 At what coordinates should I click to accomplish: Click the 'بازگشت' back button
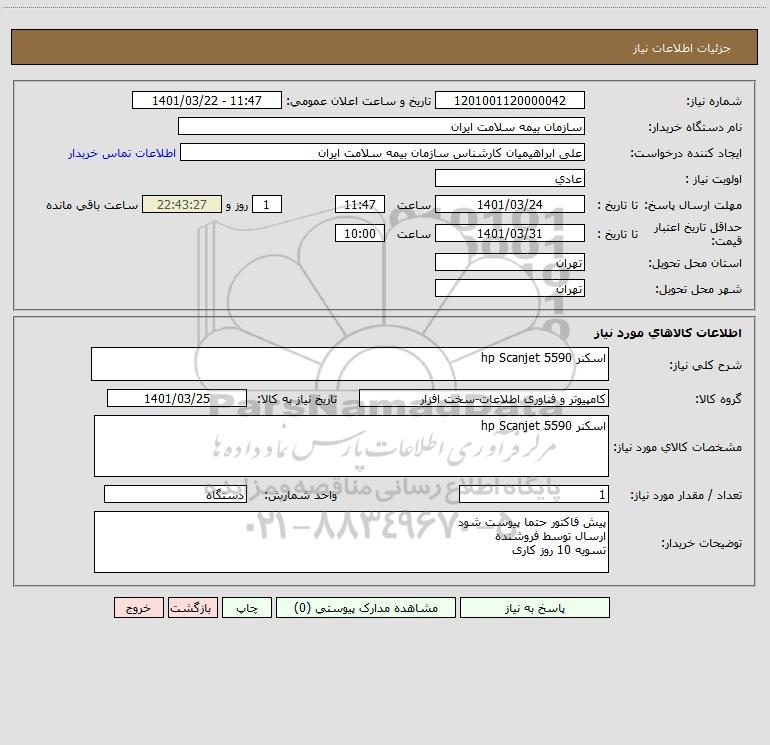192,608
